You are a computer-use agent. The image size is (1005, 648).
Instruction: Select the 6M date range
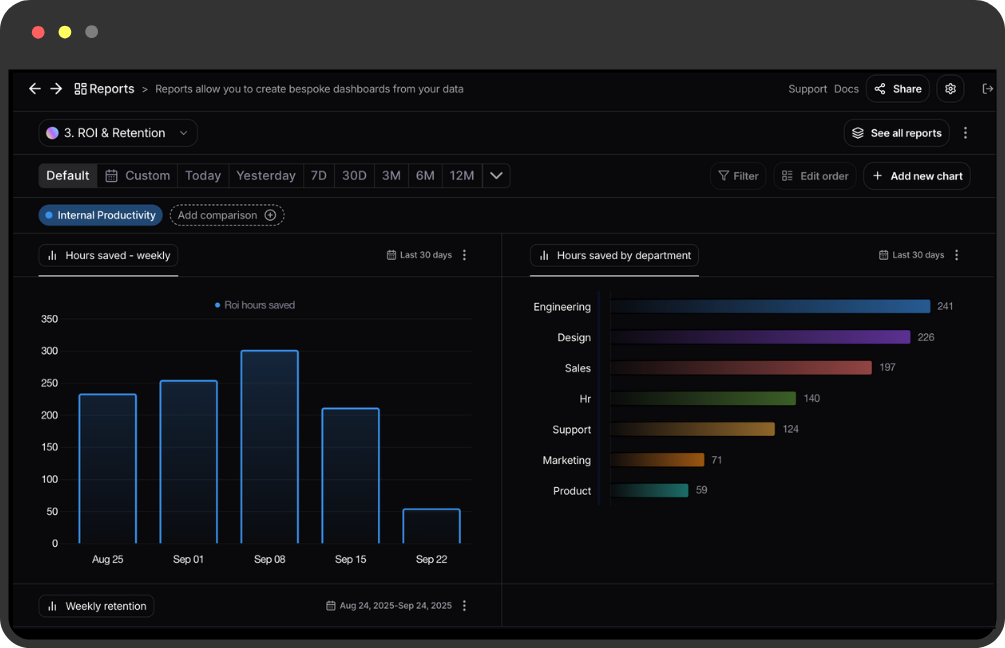(x=425, y=176)
